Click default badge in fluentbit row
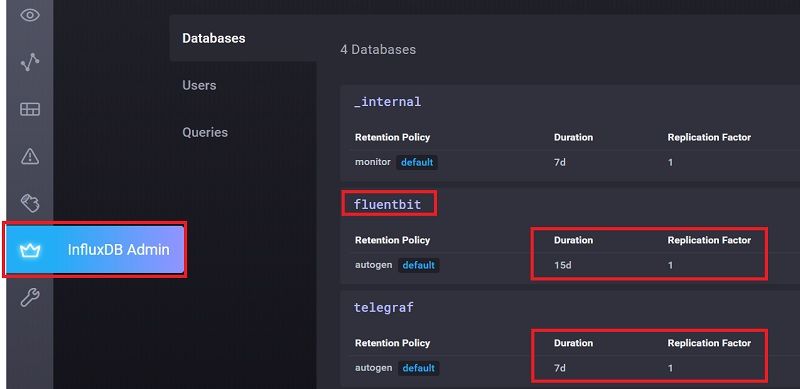Viewport: 800px width, 389px height. pos(418,265)
